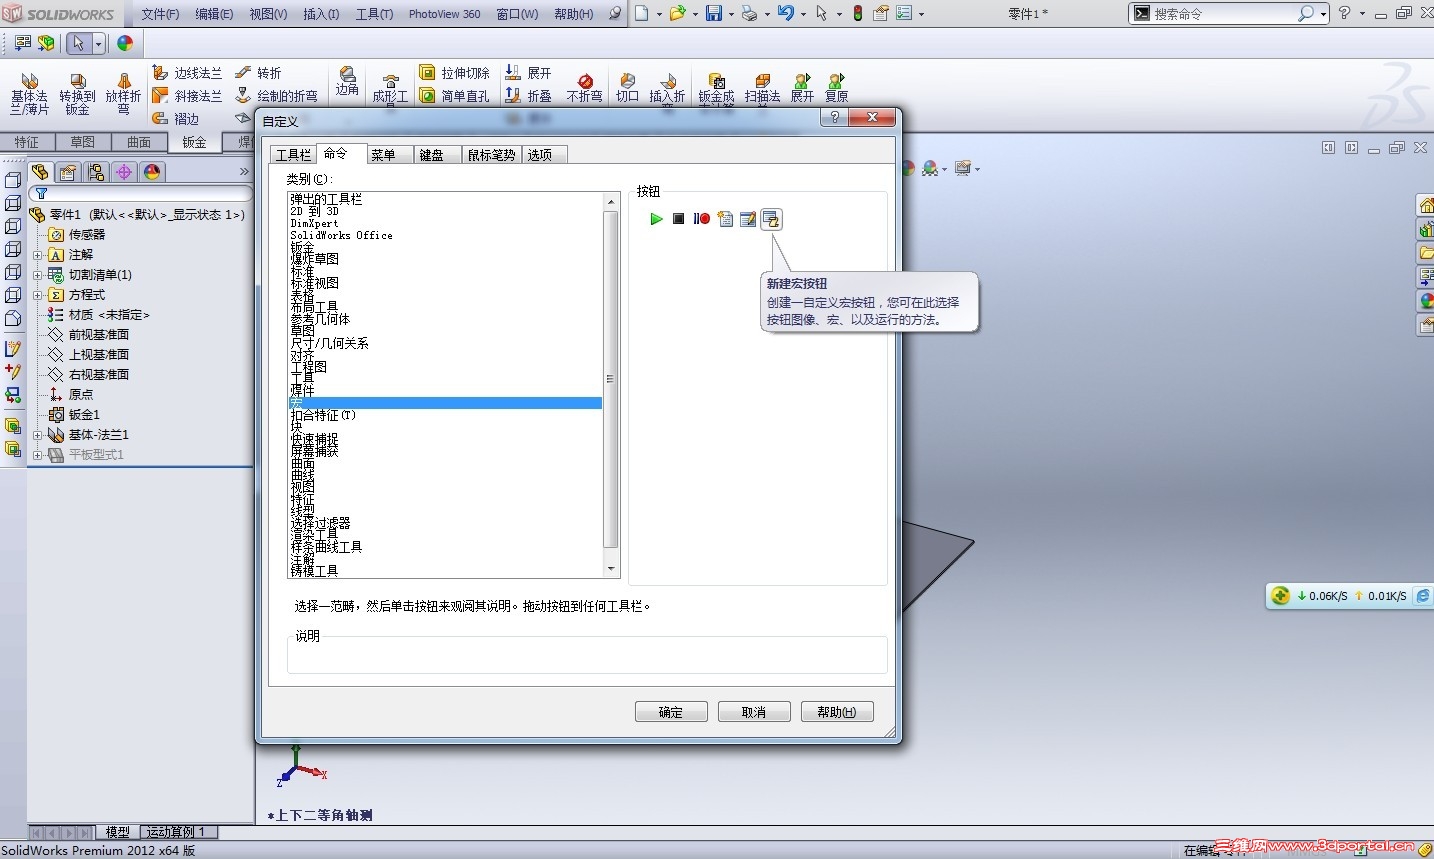Viewport: 1434px width, 859px height.
Task: Click the undo arrow icon
Action: point(786,13)
